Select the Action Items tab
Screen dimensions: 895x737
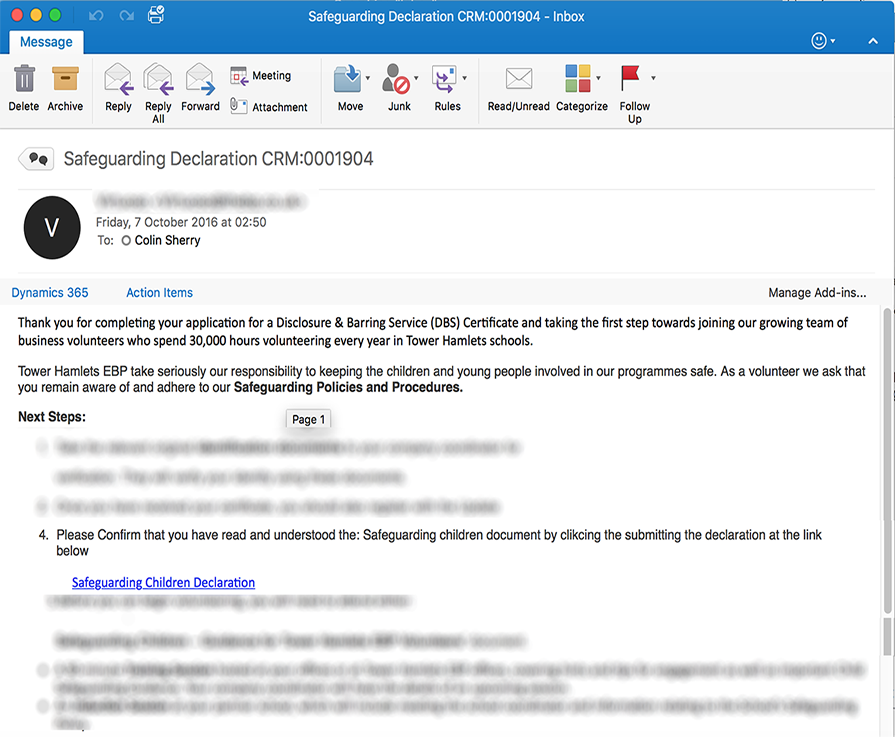(x=158, y=292)
